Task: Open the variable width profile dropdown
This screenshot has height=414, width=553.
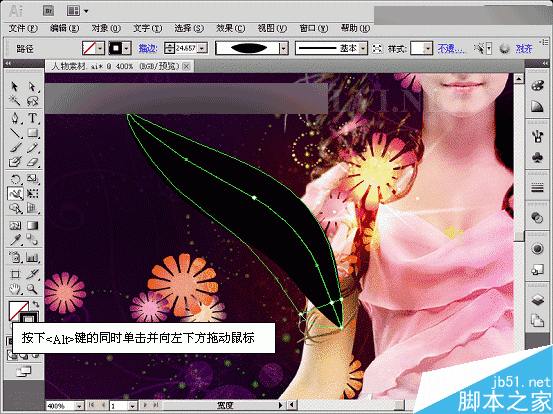Action: [x=284, y=49]
